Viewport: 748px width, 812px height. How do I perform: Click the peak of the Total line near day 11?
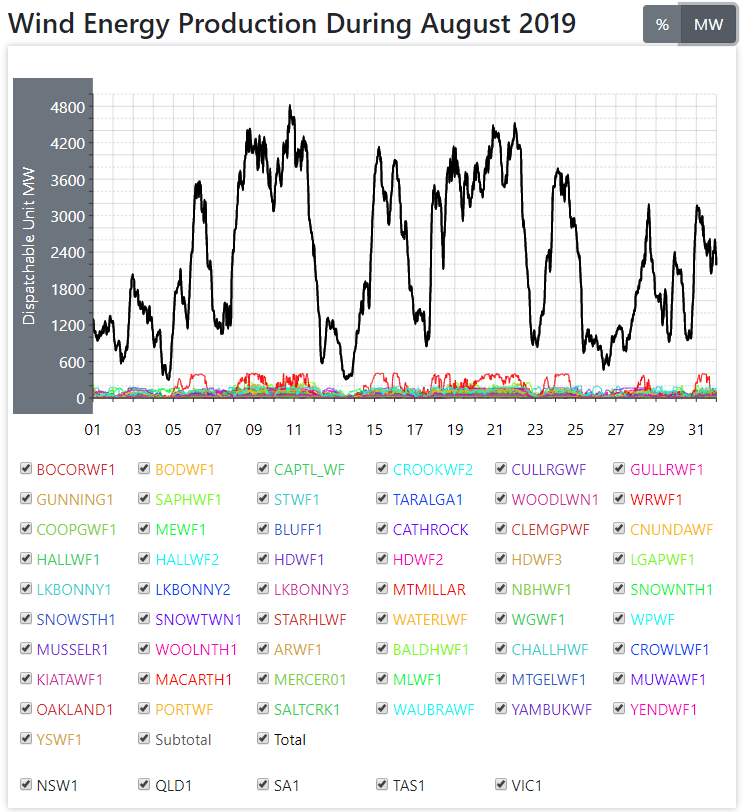290,106
